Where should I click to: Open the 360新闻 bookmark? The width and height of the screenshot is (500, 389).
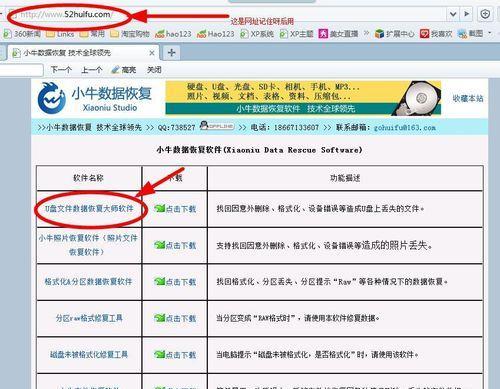22,34
